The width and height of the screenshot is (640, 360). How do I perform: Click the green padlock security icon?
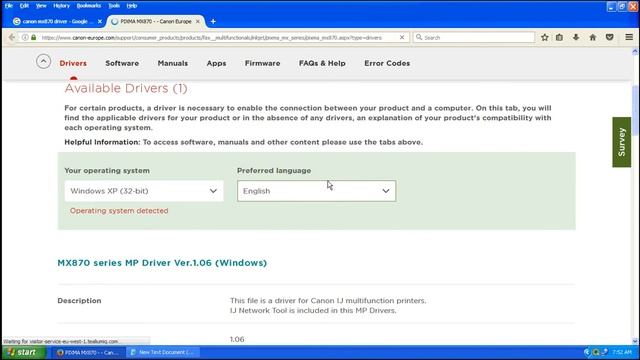point(34,37)
